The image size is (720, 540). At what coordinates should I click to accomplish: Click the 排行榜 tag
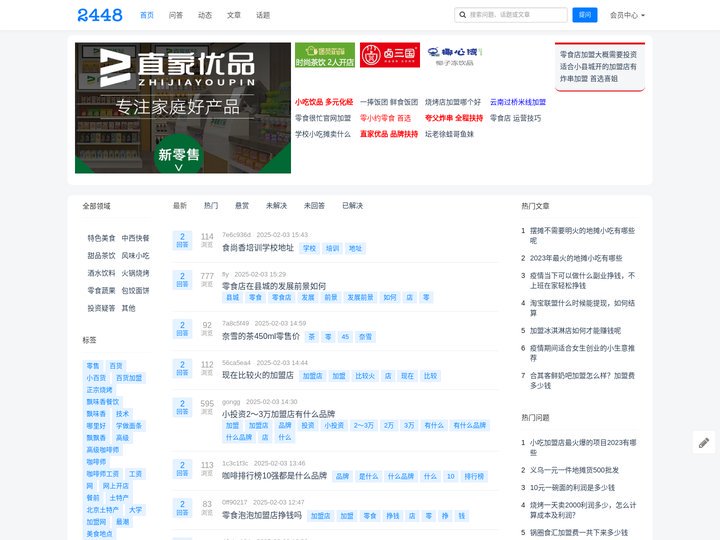[x=474, y=477]
